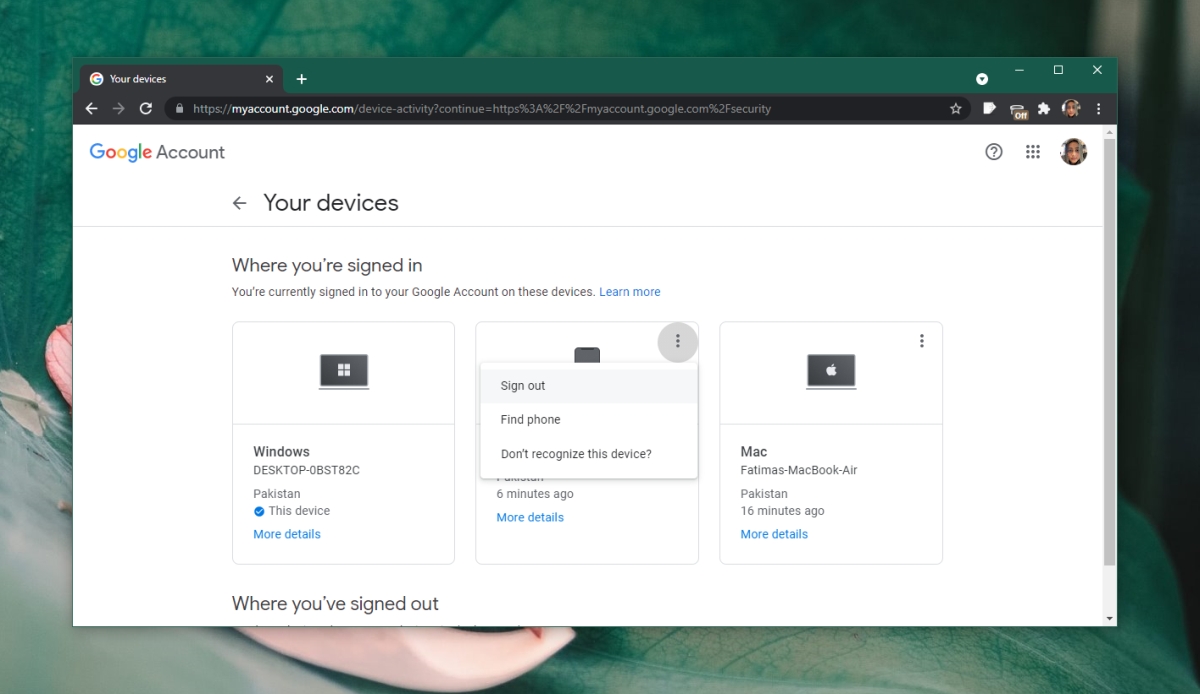This screenshot has width=1200, height=694.
Task: Click the extension icon showing Off badge
Action: click(1017, 108)
